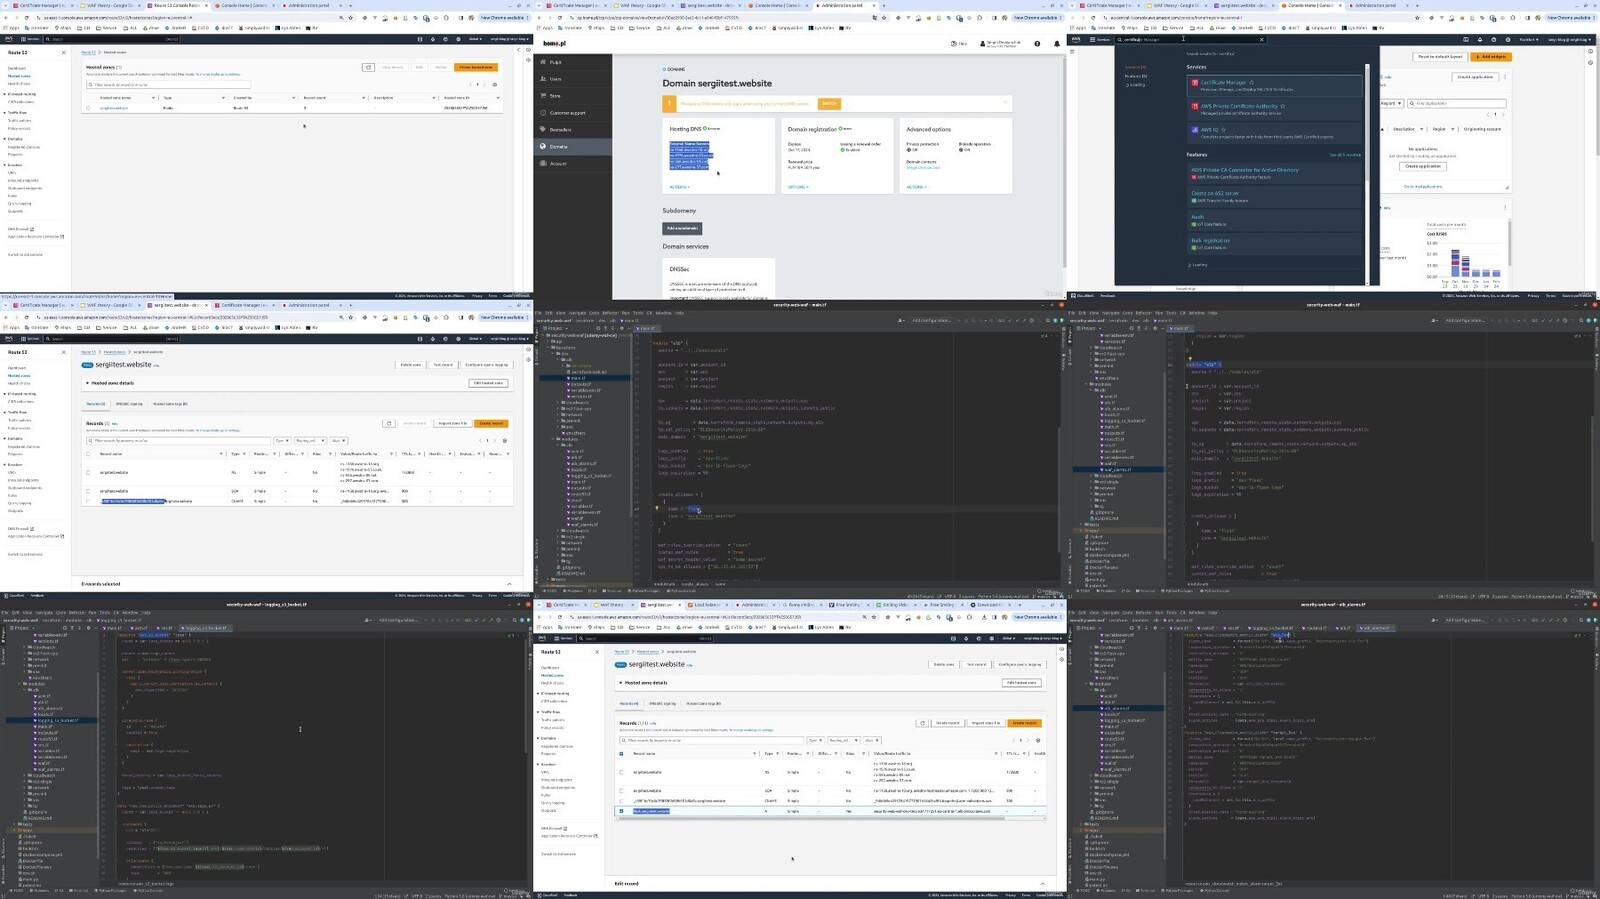The image size is (1600, 899).
Task: Clear the AWS console search with X icon
Action: (1261, 40)
